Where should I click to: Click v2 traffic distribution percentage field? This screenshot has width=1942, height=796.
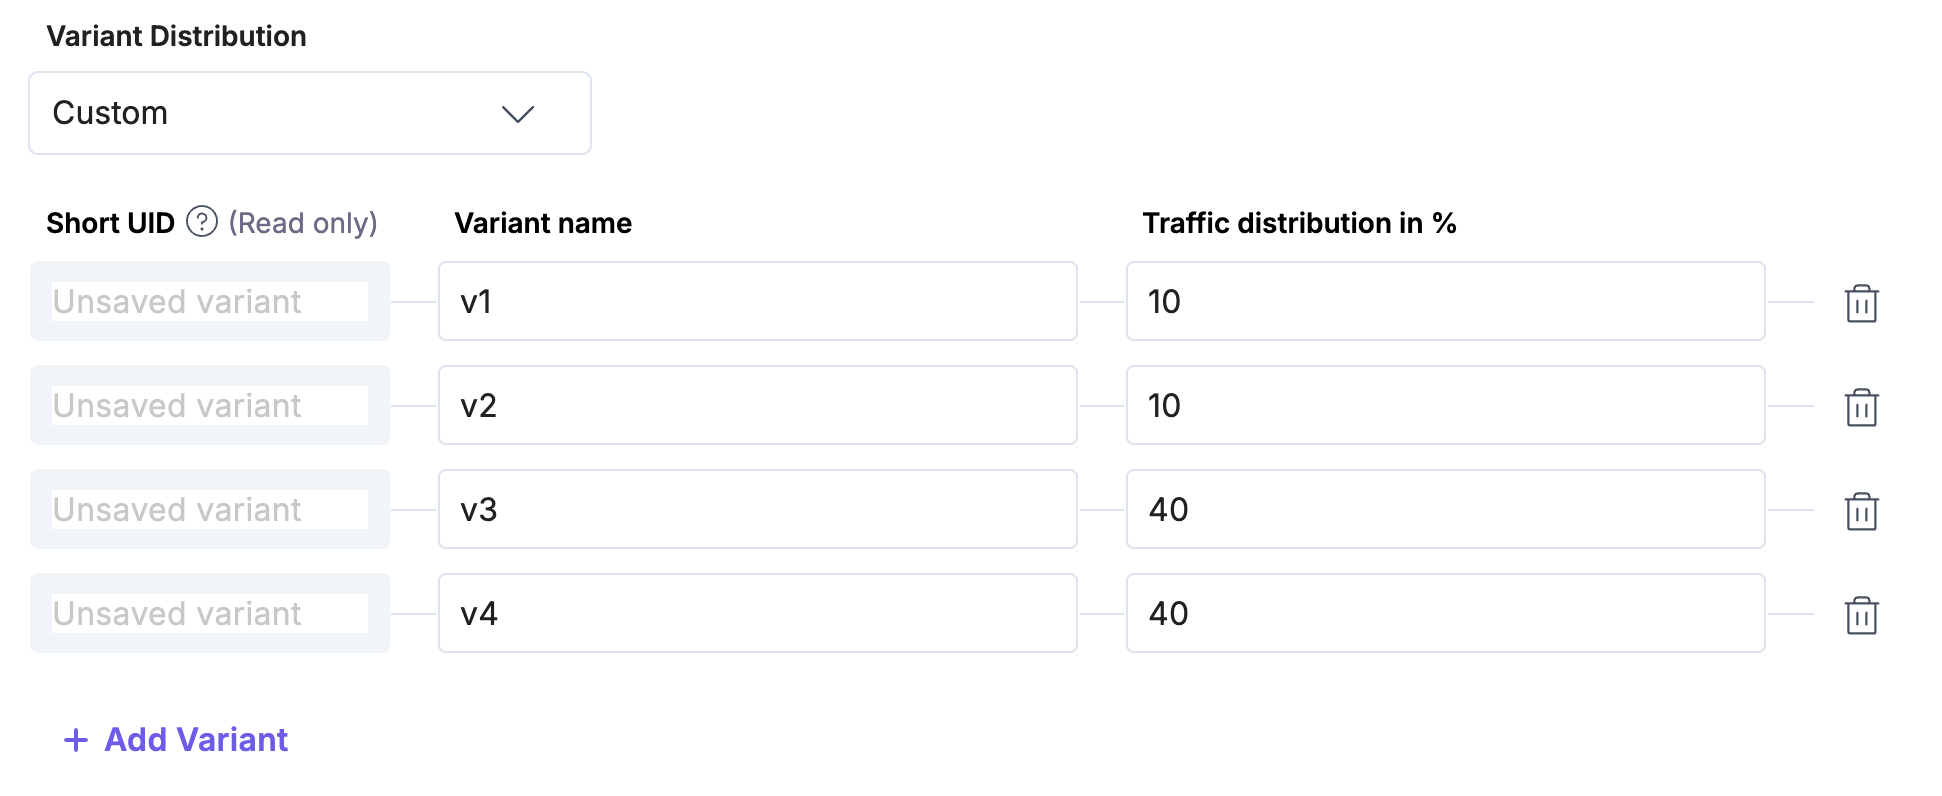click(1445, 405)
